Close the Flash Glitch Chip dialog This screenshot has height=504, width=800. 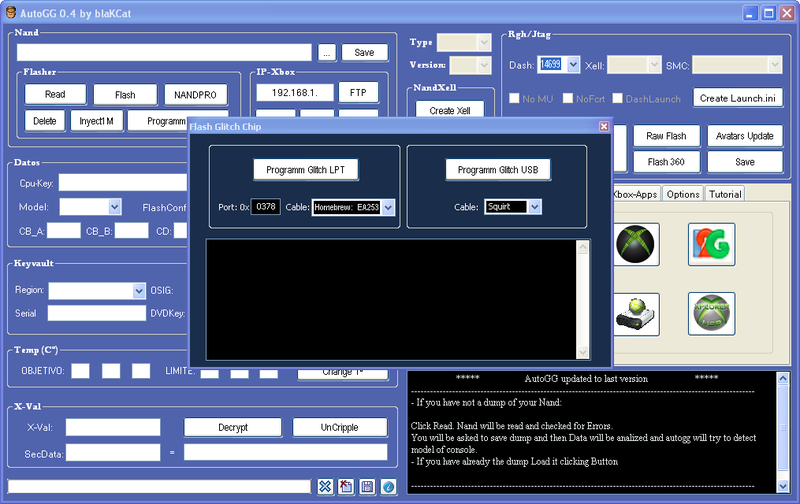tap(604, 126)
